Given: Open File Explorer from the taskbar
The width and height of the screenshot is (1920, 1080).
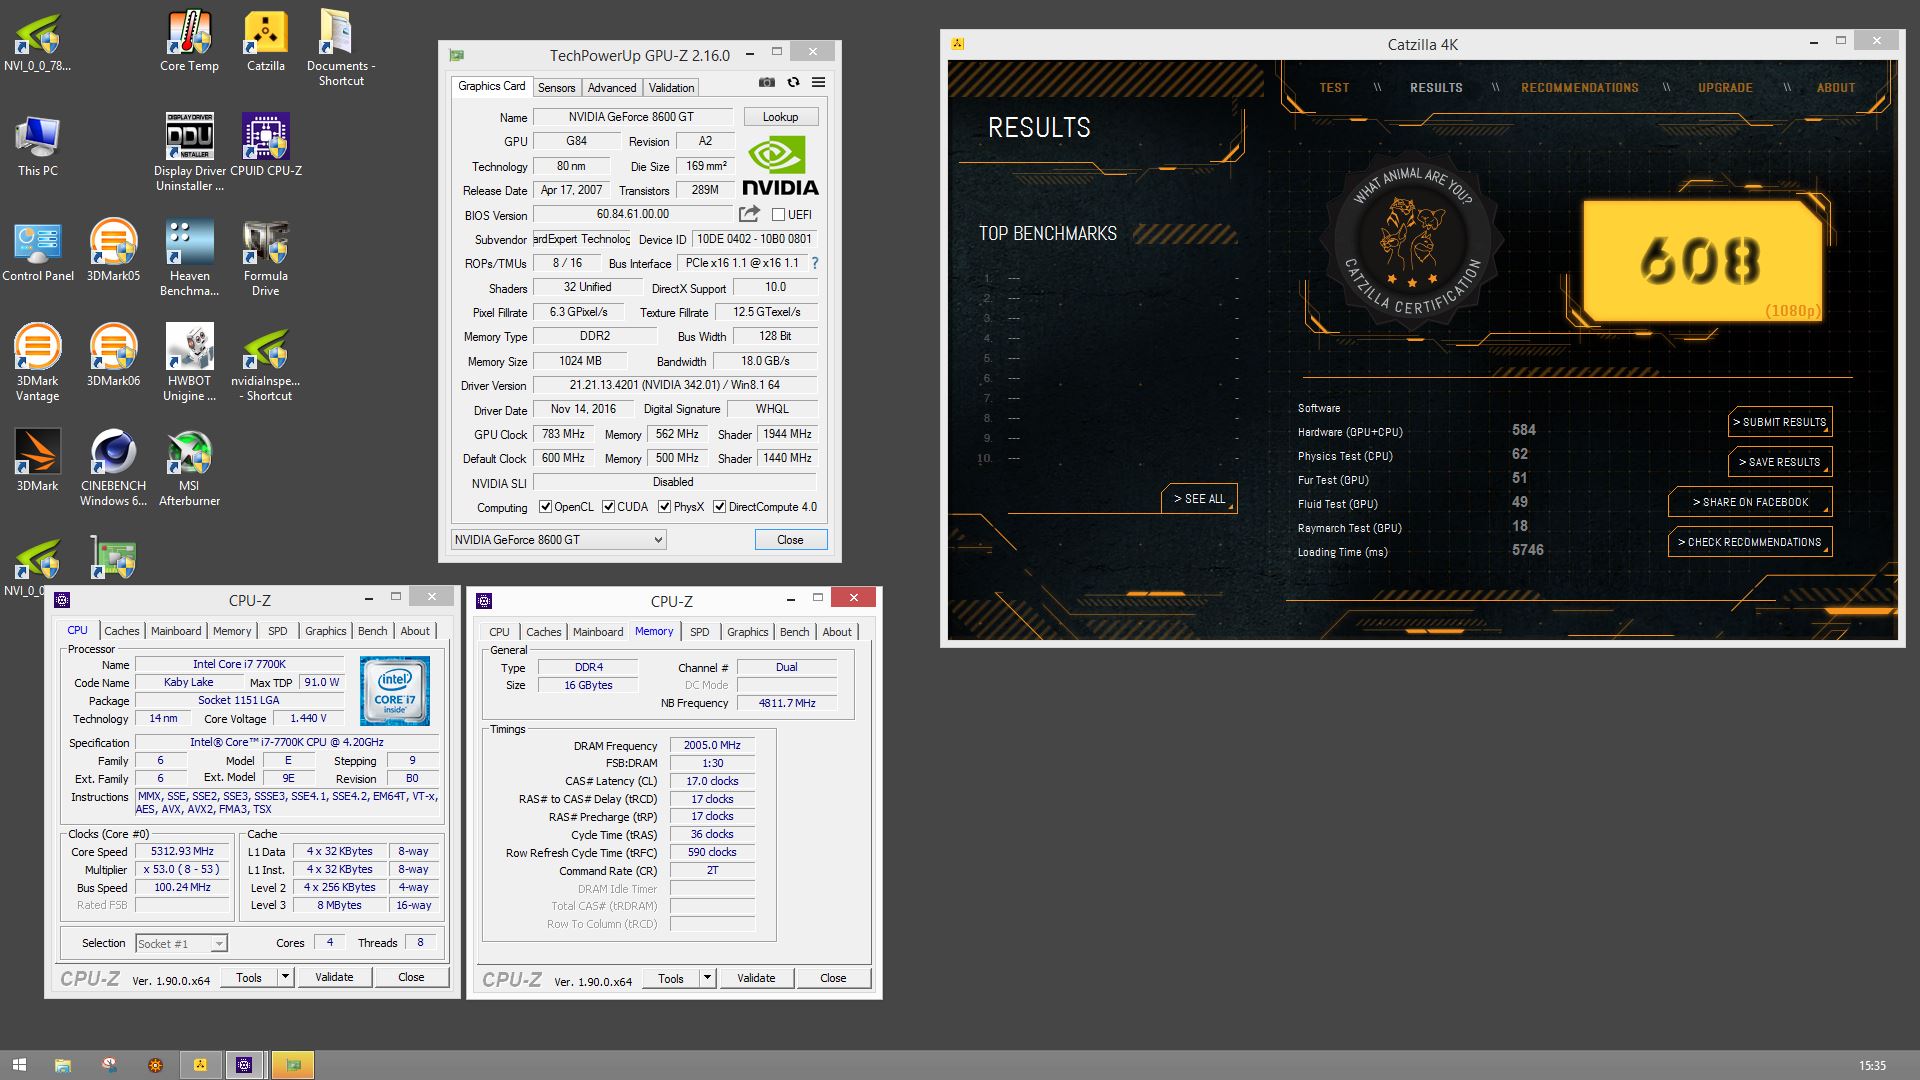Looking at the screenshot, I should pos(63,1065).
